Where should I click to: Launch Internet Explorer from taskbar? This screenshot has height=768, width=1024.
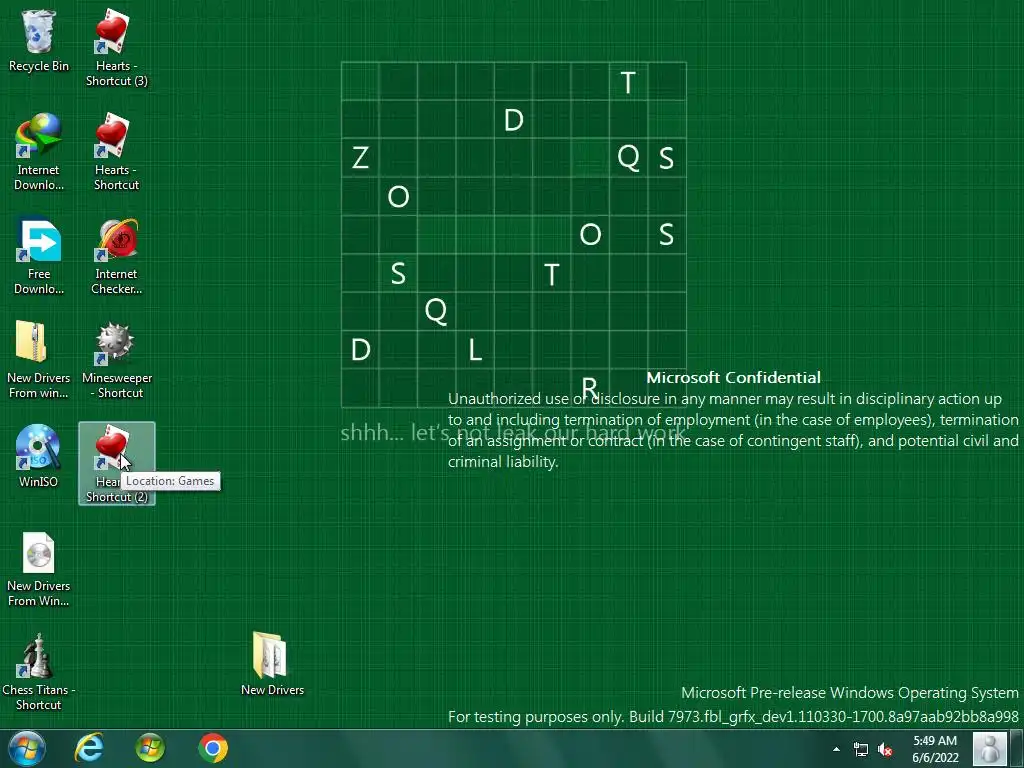89,748
